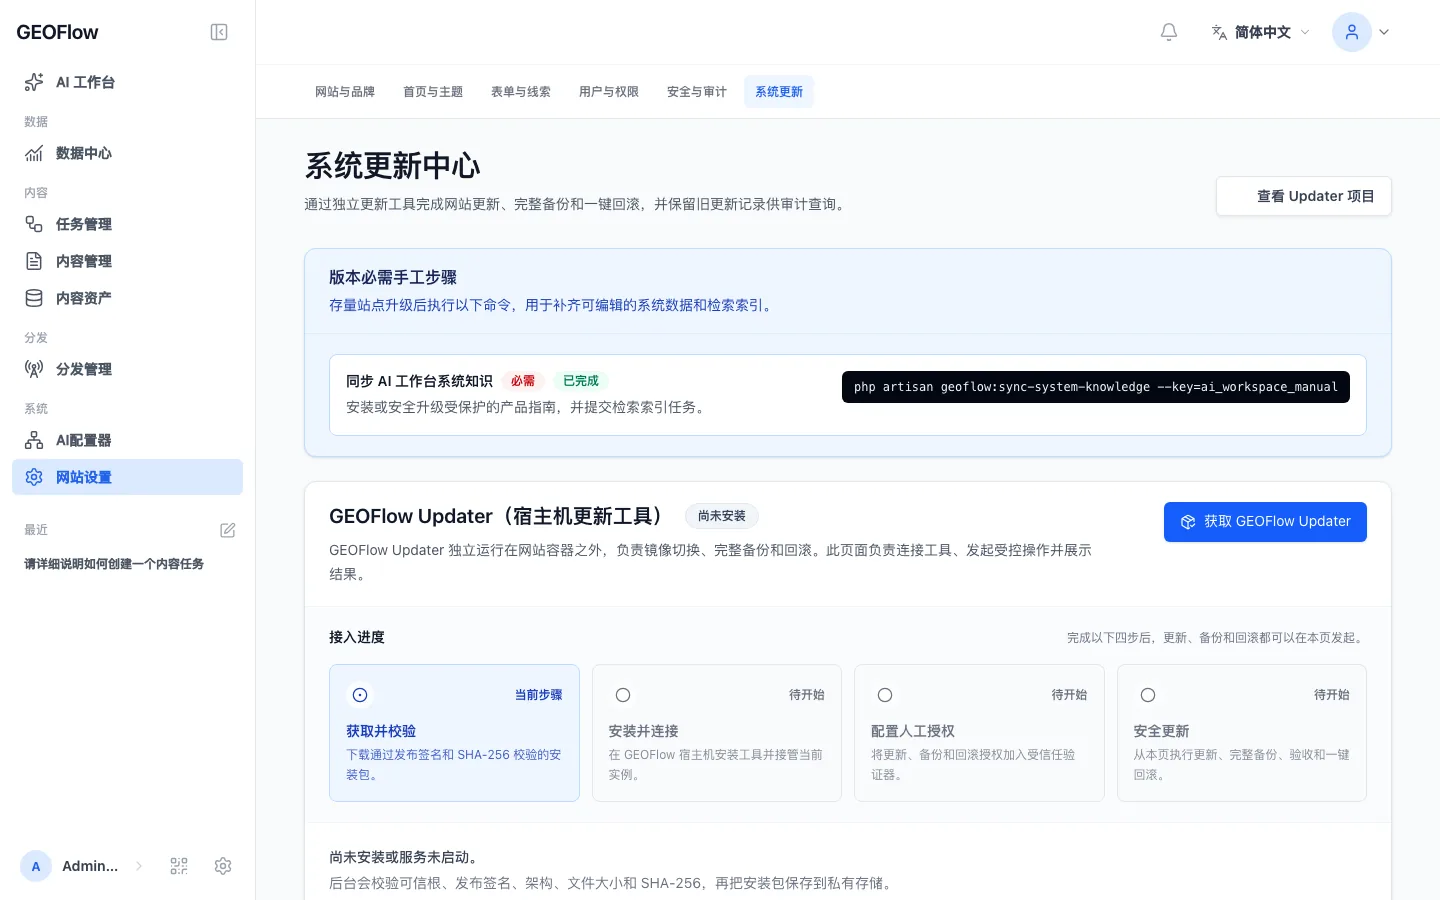The width and height of the screenshot is (1440, 900).
Task: Expand Admin account chevron in sidebar
Action: [x=139, y=866]
